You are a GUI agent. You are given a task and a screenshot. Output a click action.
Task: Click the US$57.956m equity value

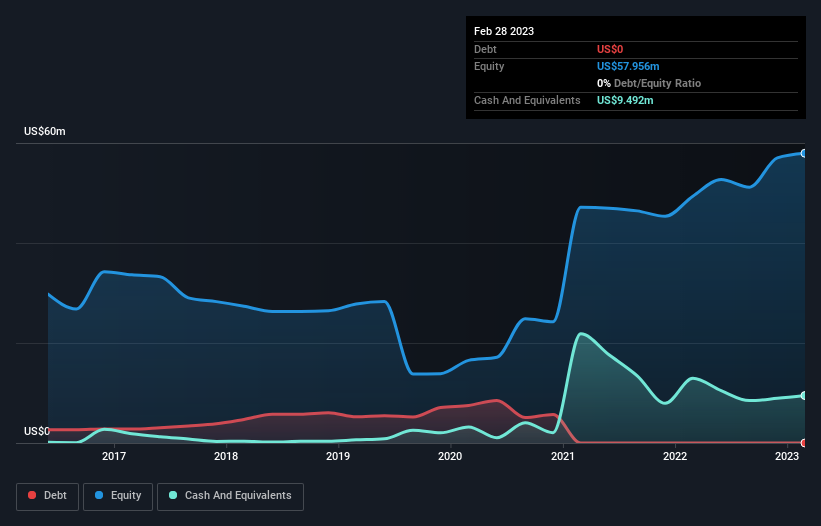tap(628, 66)
